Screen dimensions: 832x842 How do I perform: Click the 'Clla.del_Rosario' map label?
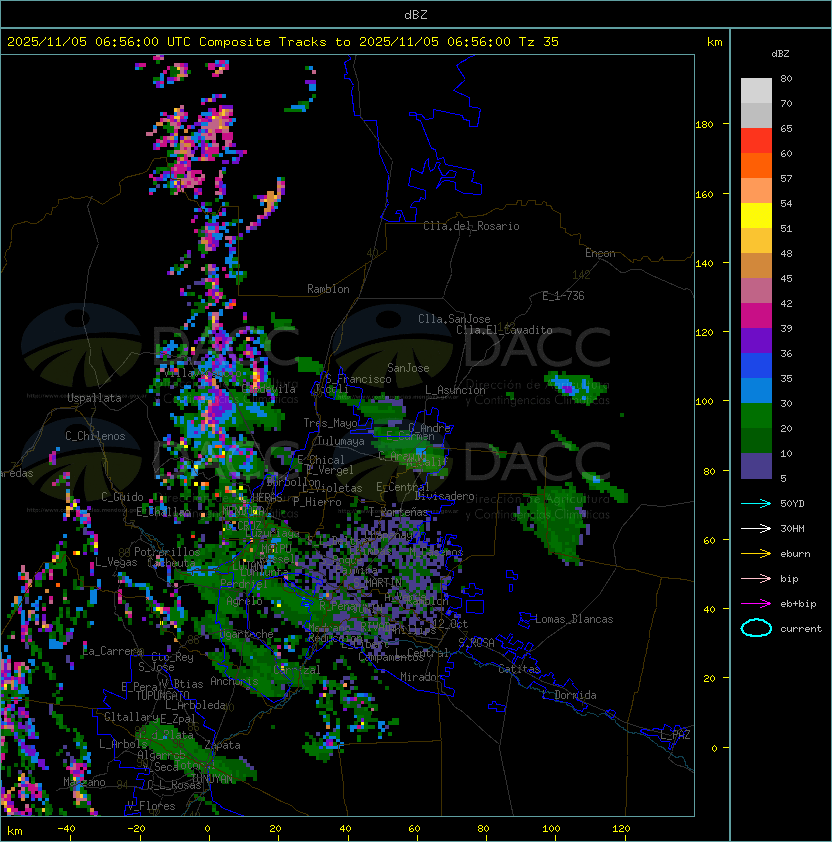[471, 226]
